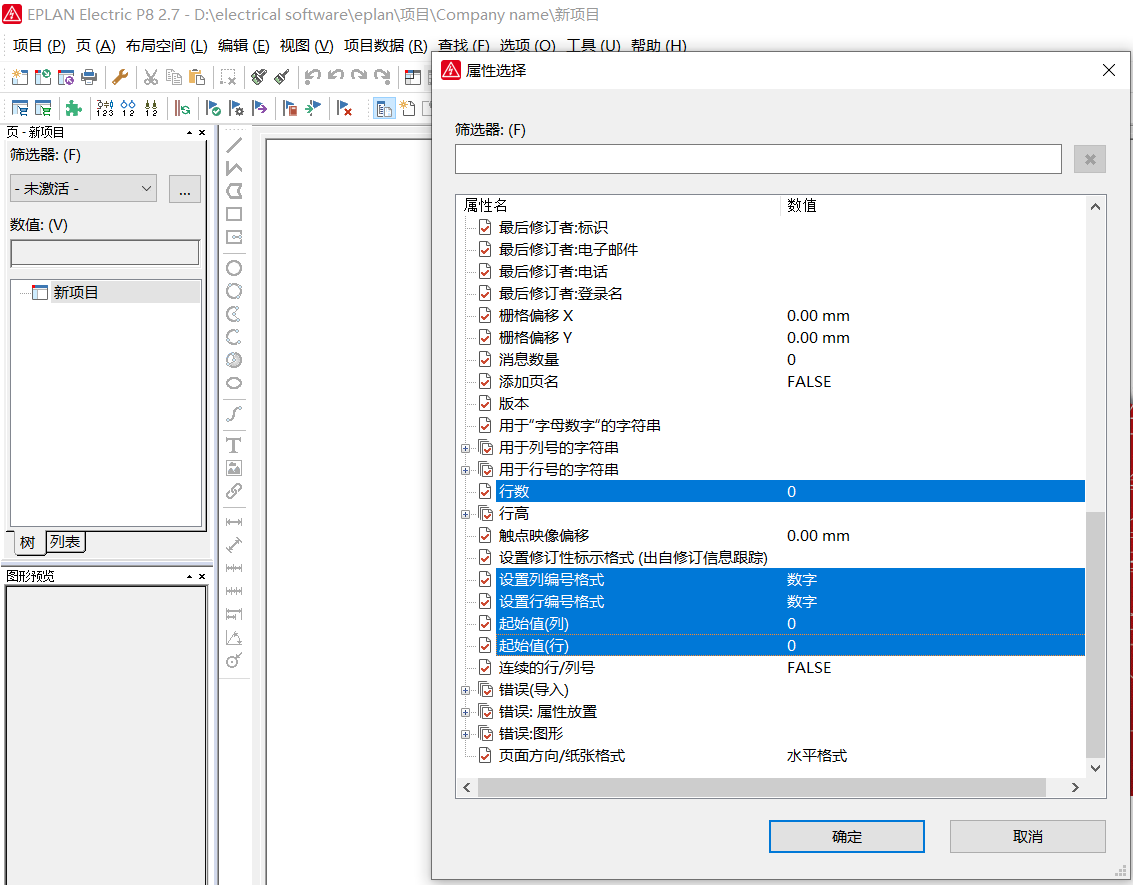Toggle the checkbox for 消息数量 property
Screen dimensions: 1133x885
point(485,360)
